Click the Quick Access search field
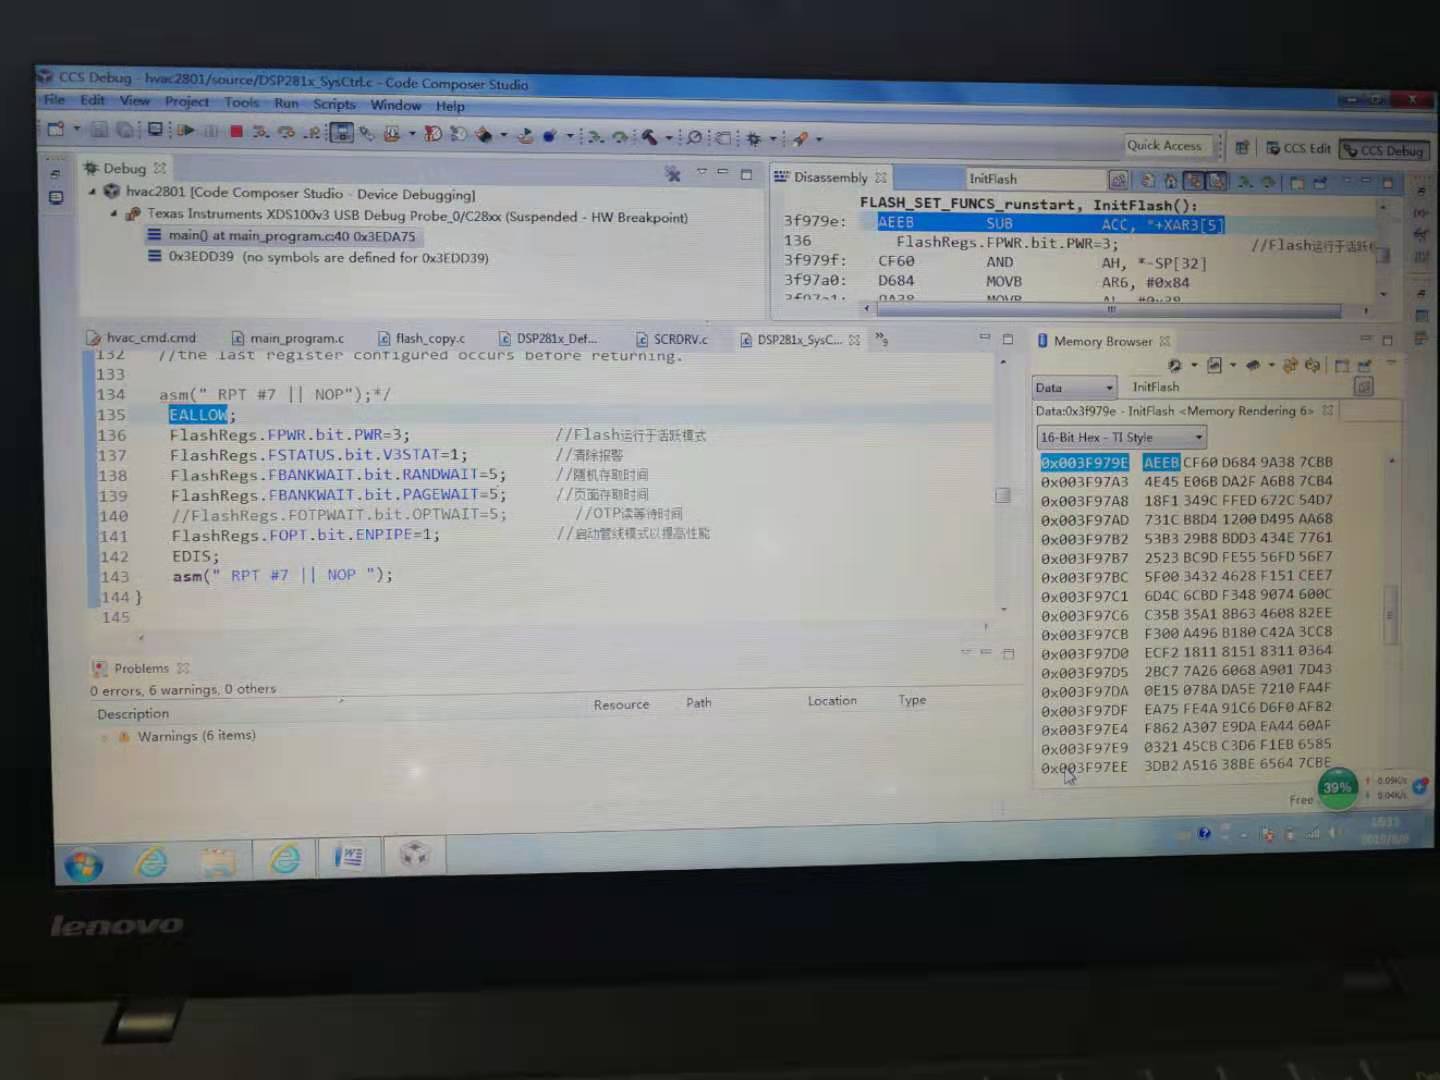 [1166, 146]
